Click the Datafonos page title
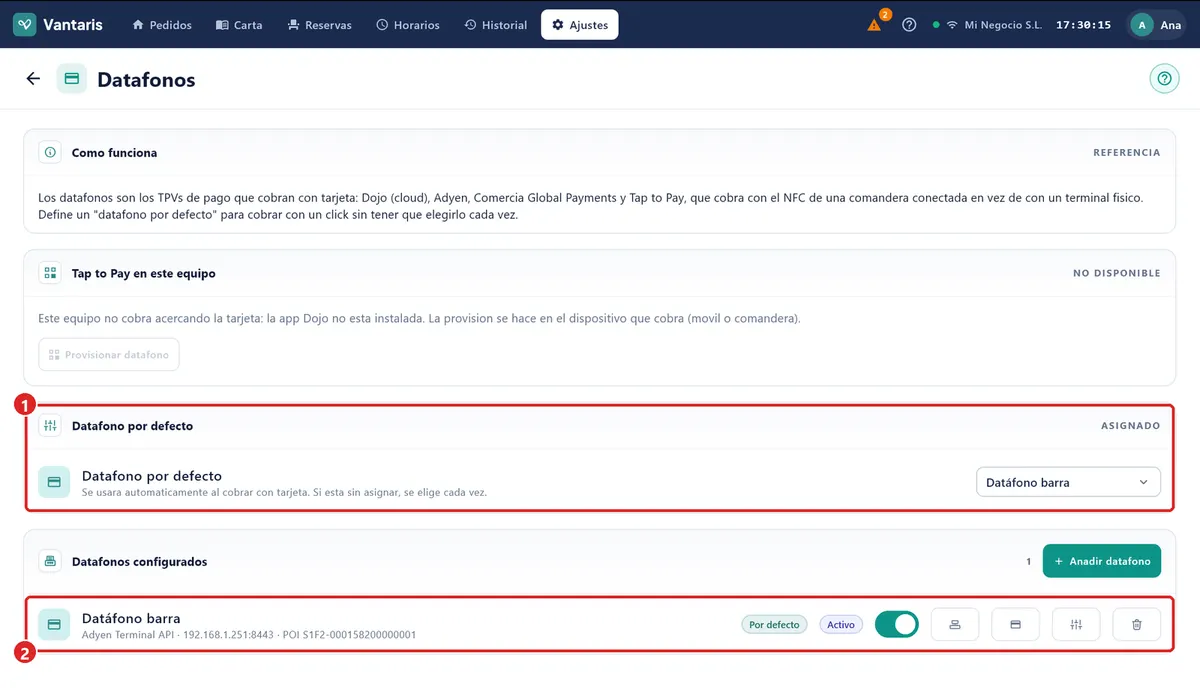Viewport: 1200px width, 692px height. point(146,79)
